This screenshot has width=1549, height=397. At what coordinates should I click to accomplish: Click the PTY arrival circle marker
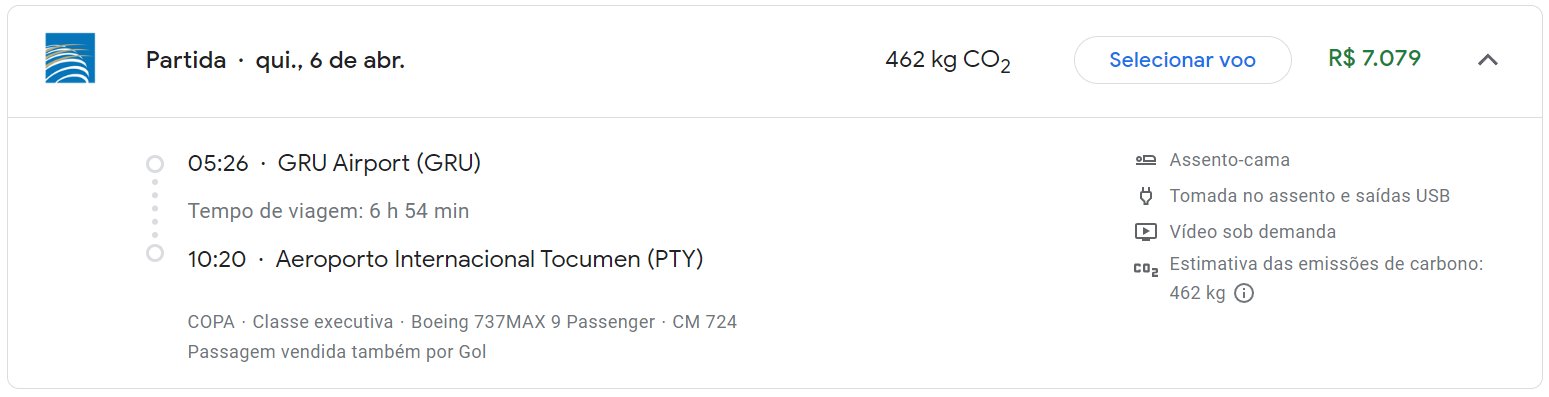click(155, 253)
